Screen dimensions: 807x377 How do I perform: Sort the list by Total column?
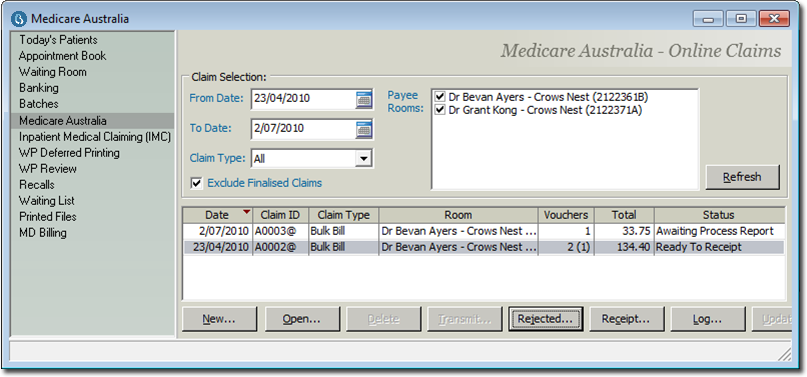pyautogui.click(x=624, y=215)
